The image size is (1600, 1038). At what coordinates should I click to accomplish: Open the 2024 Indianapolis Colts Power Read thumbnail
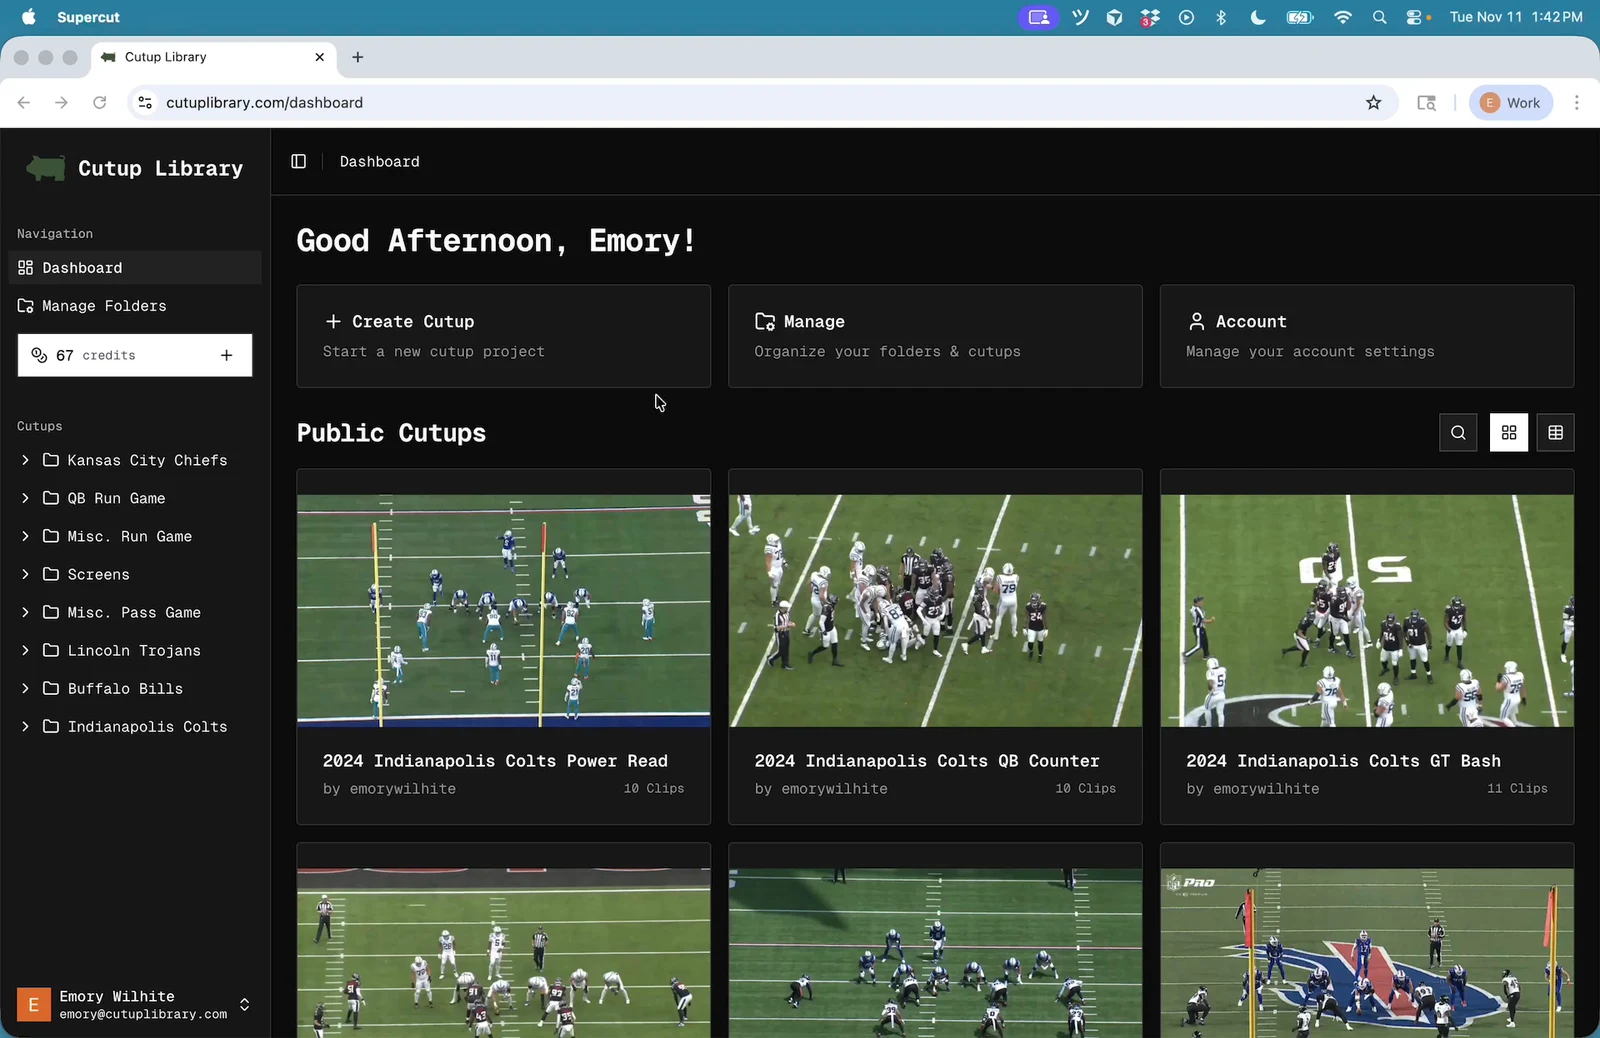click(504, 610)
